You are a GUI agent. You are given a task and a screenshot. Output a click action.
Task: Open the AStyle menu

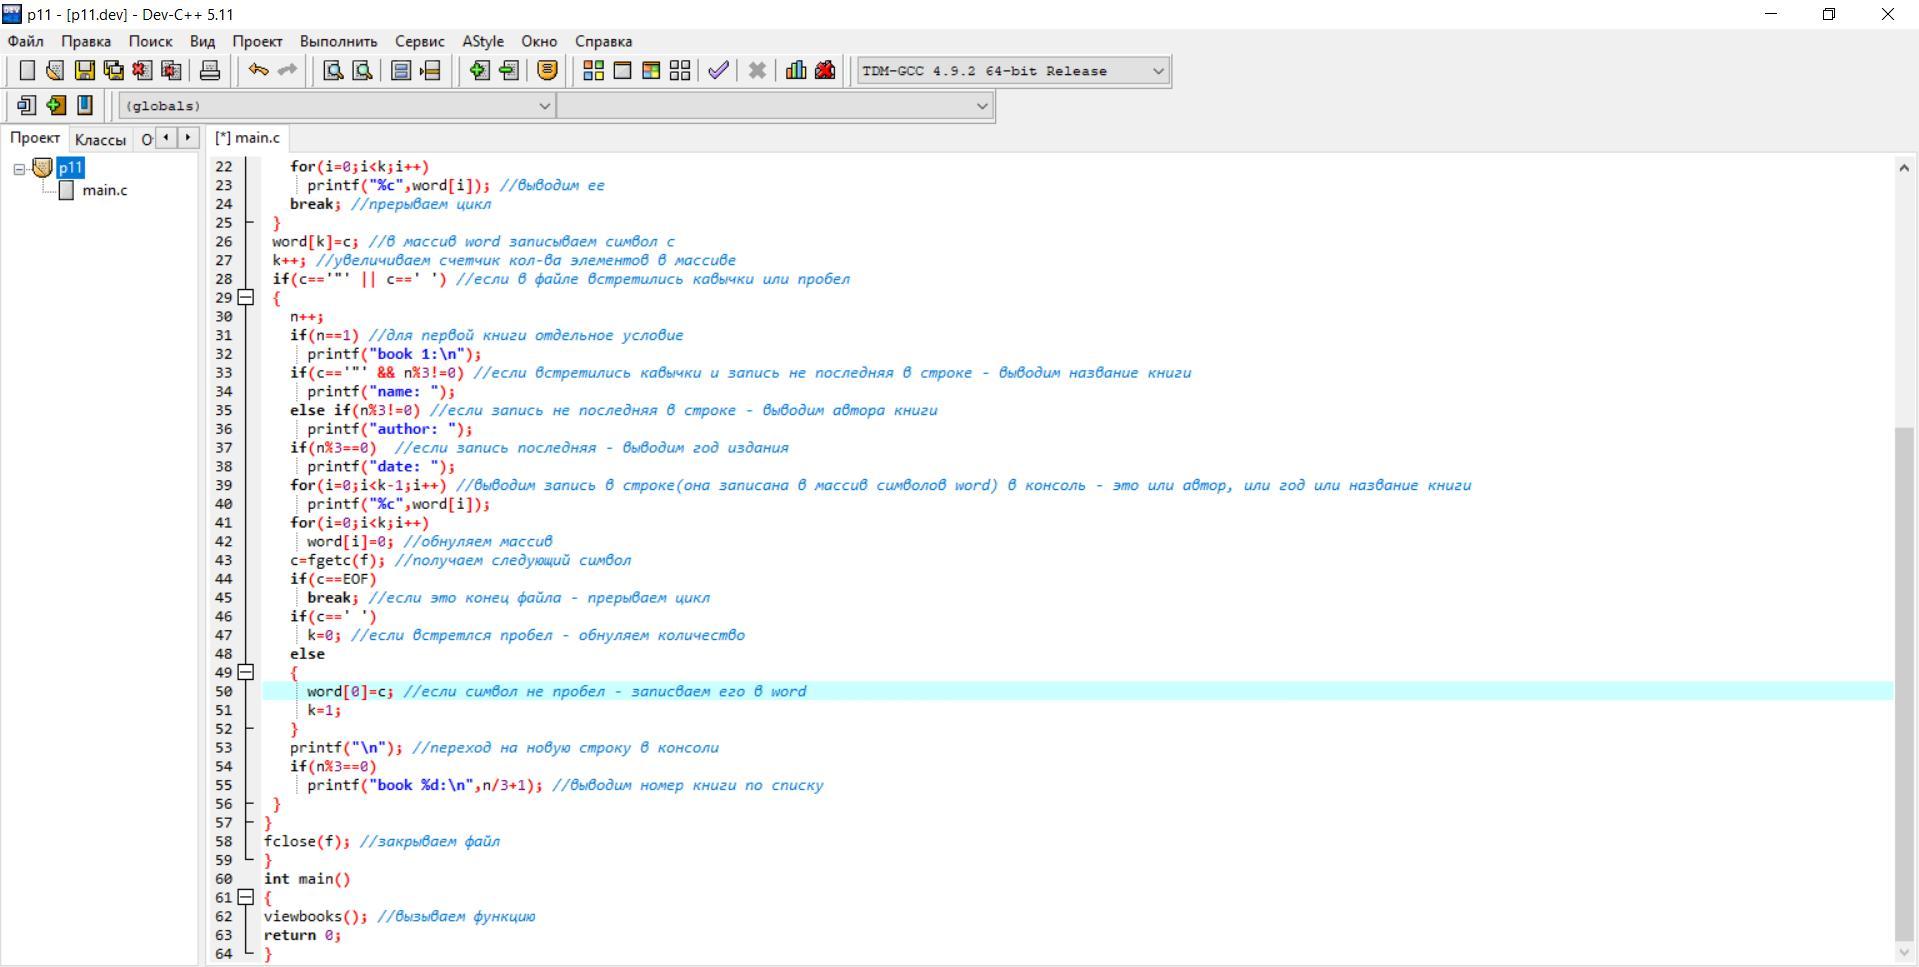(483, 41)
